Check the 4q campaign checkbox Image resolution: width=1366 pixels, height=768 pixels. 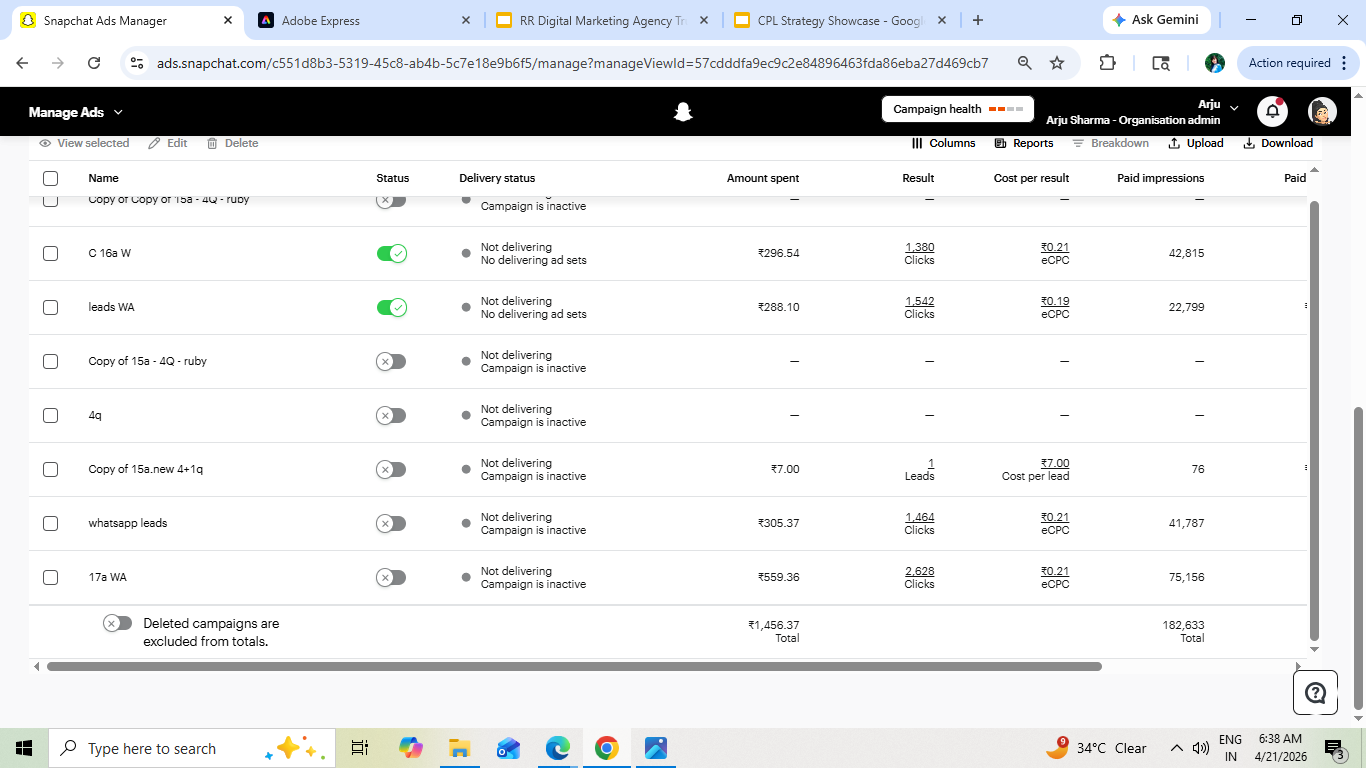point(50,415)
